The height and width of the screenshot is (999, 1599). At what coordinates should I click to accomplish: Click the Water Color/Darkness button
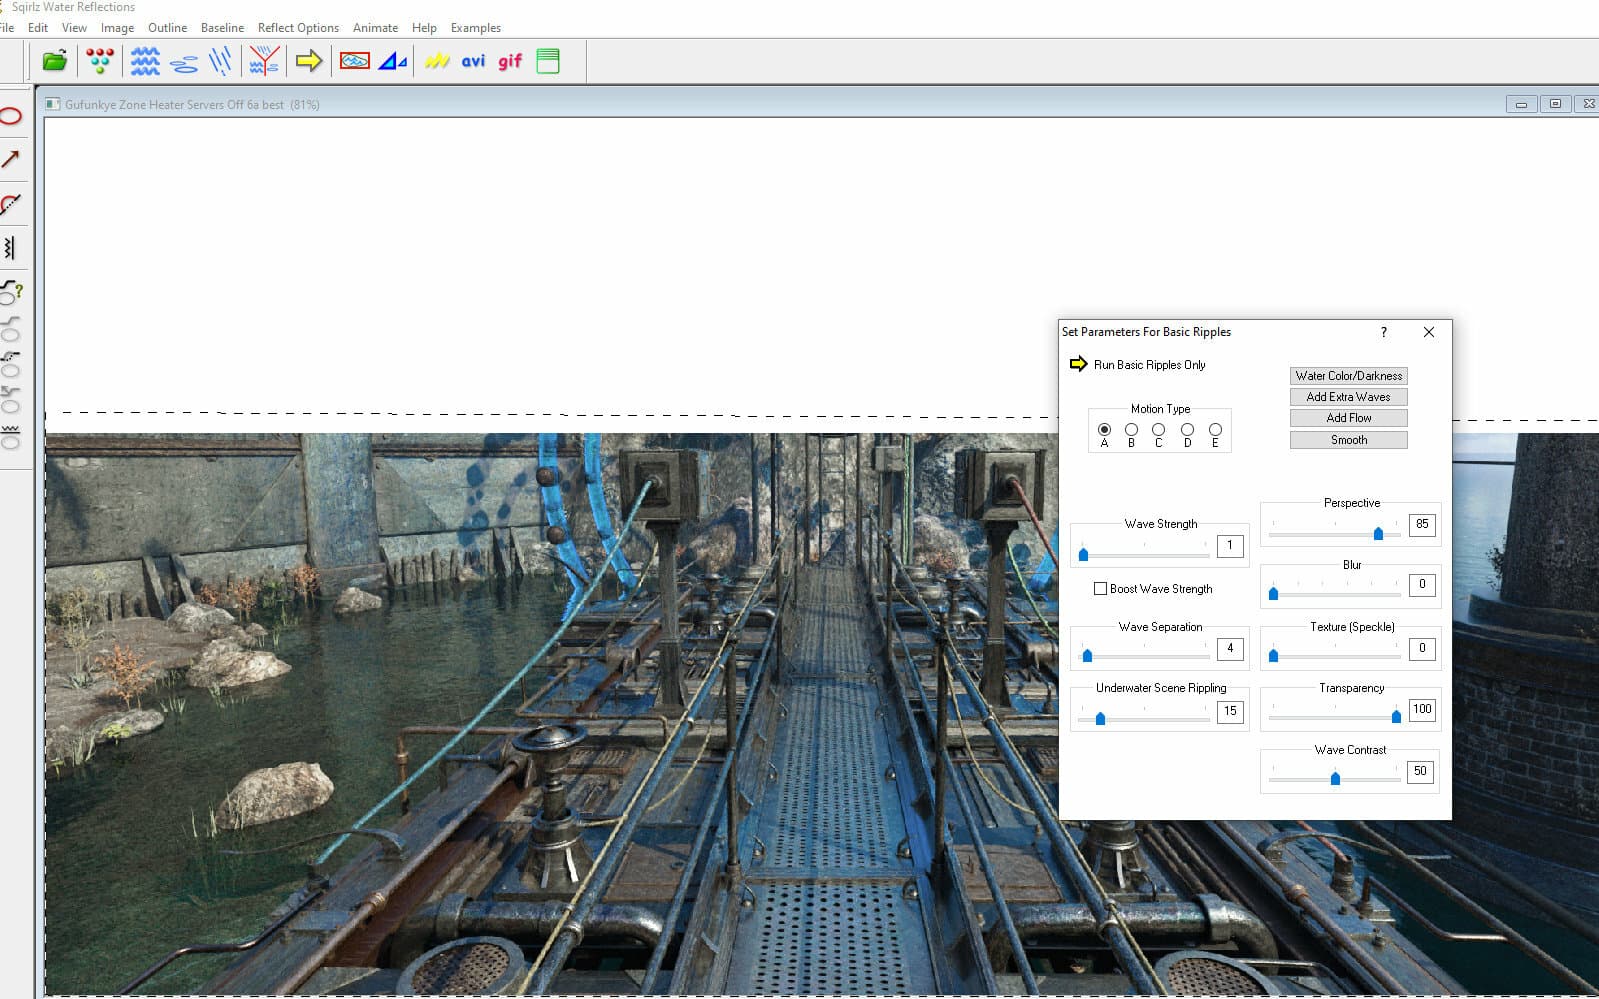pos(1348,376)
